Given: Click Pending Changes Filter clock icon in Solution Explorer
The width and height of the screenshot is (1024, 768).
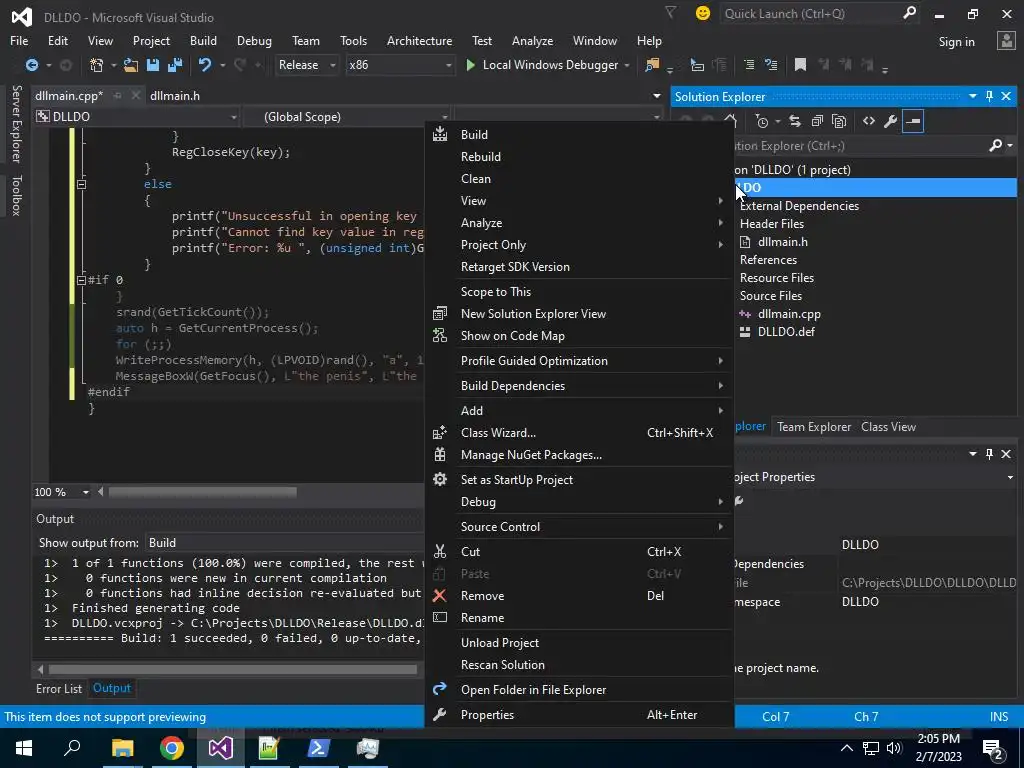Looking at the screenshot, I should (761, 121).
